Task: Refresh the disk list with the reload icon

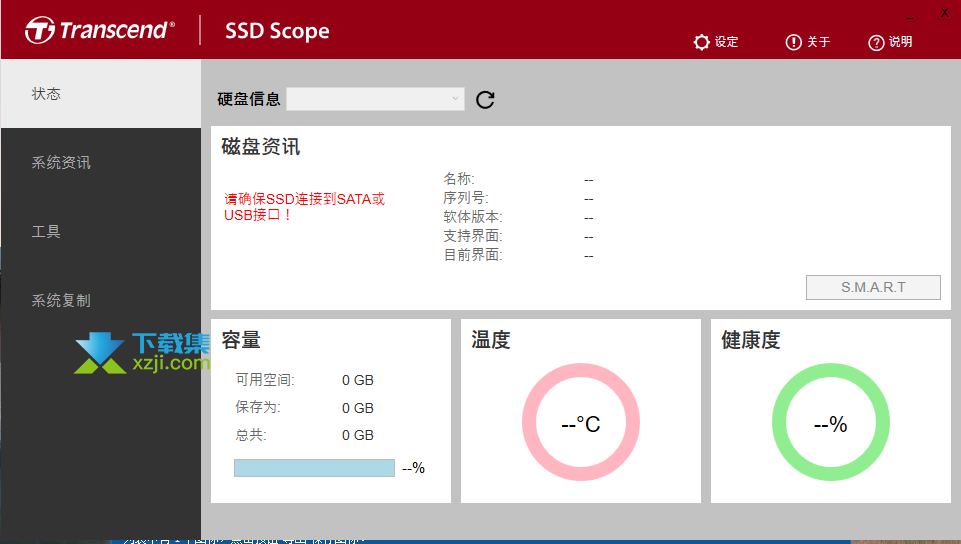Action: tap(485, 99)
